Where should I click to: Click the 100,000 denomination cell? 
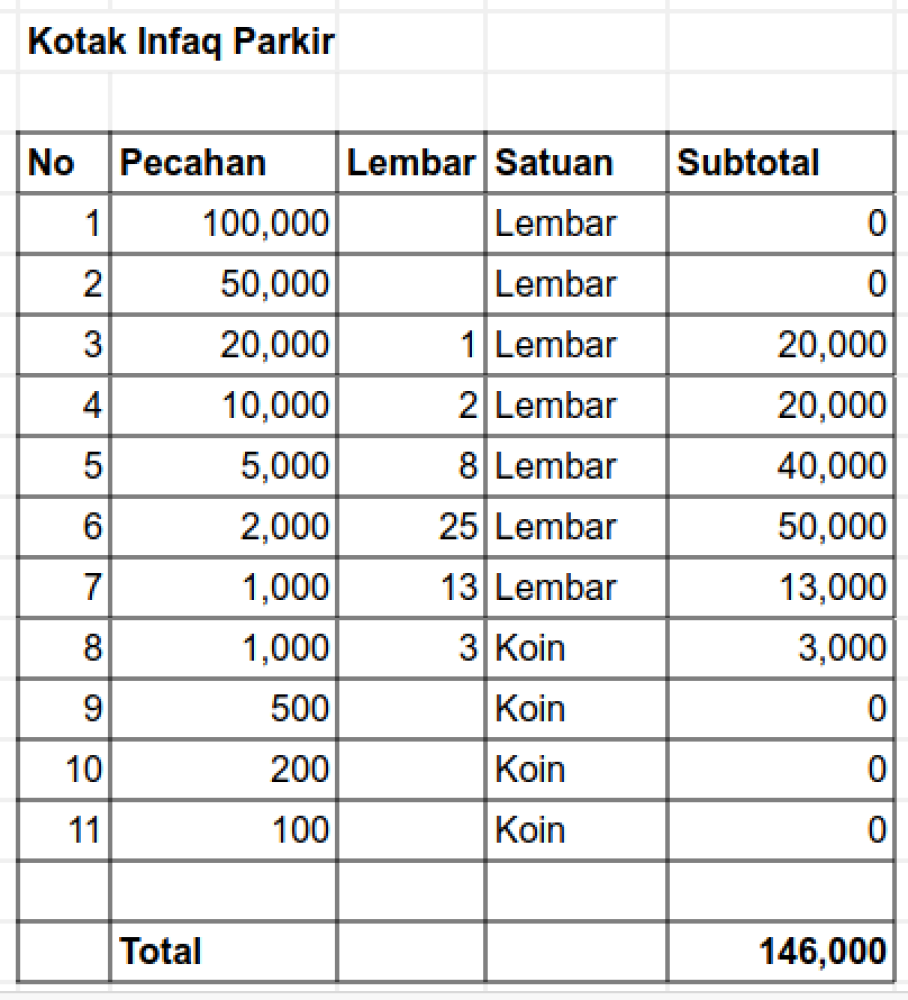[224, 224]
